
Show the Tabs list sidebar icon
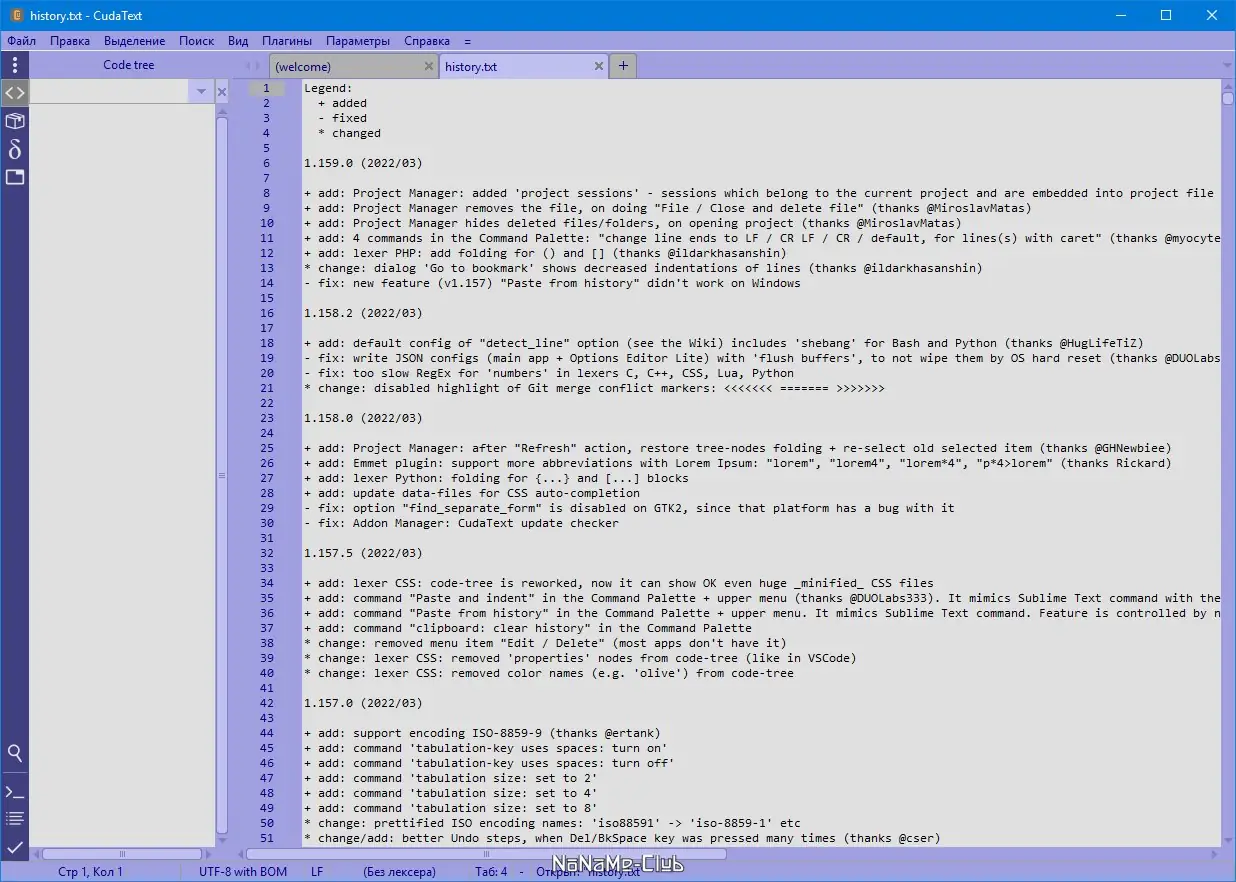pyautogui.click(x=14, y=177)
